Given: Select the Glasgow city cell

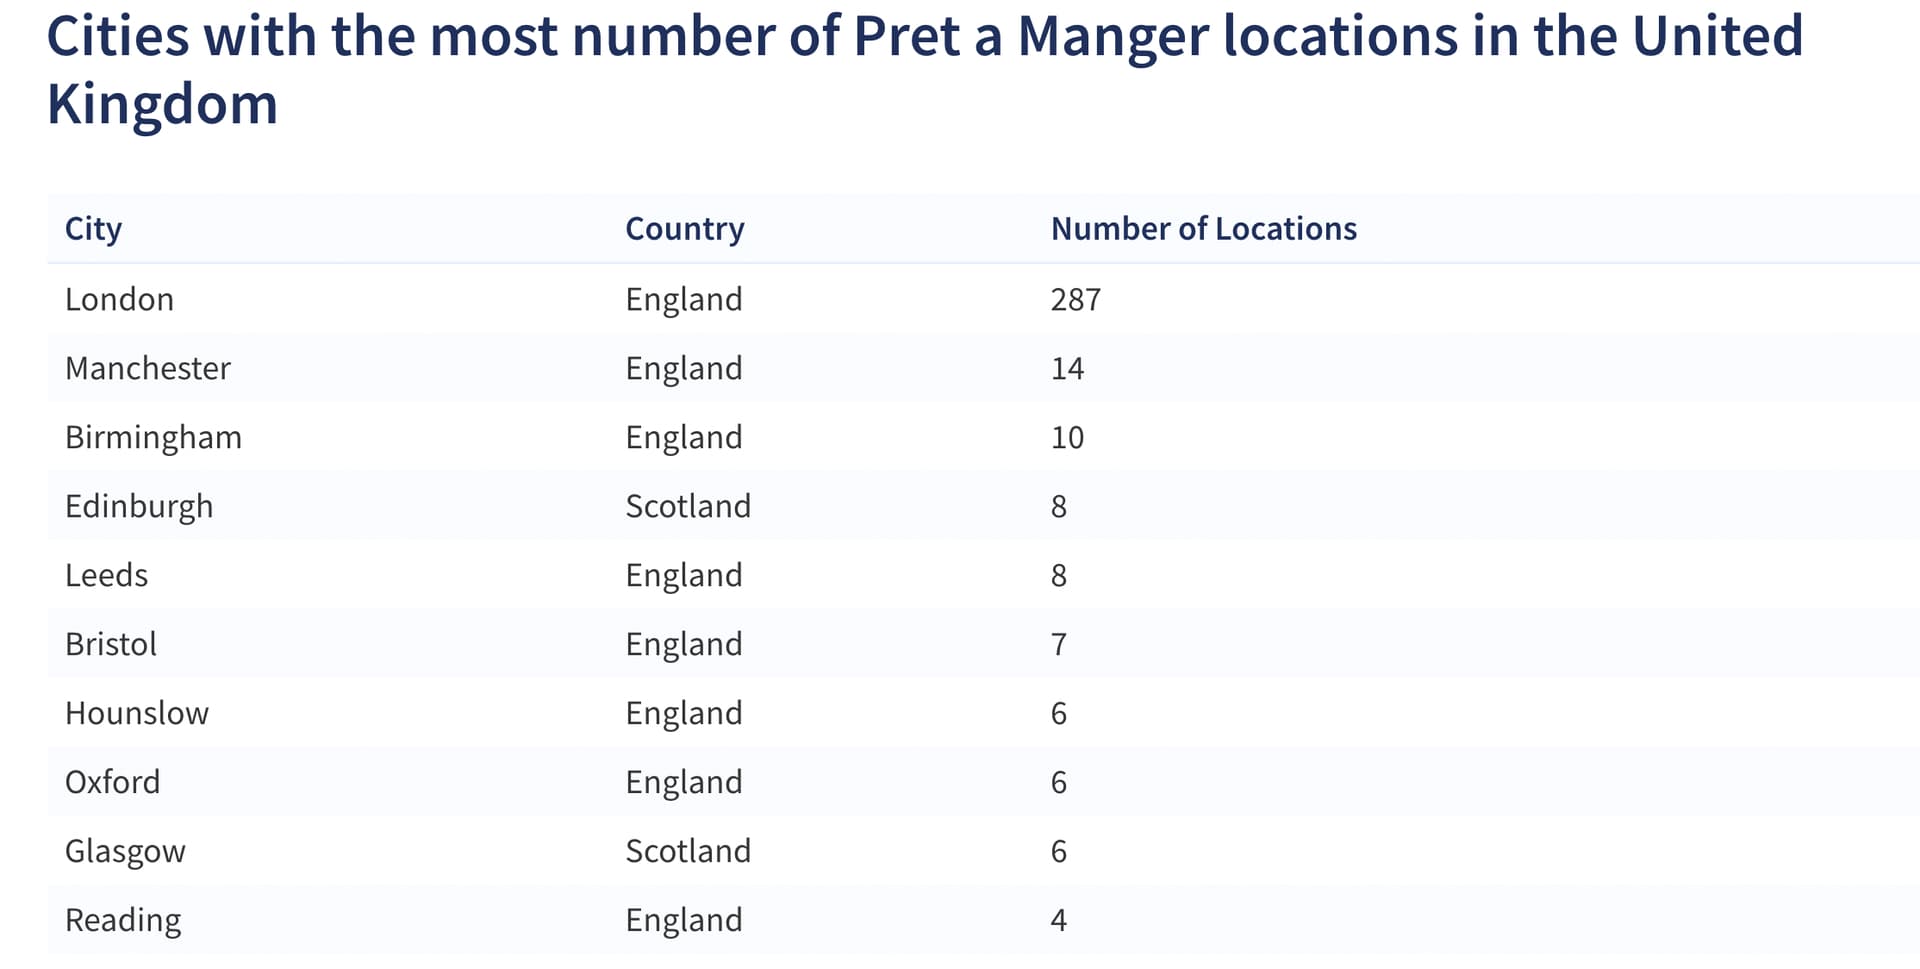Looking at the screenshot, I should (x=125, y=851).
